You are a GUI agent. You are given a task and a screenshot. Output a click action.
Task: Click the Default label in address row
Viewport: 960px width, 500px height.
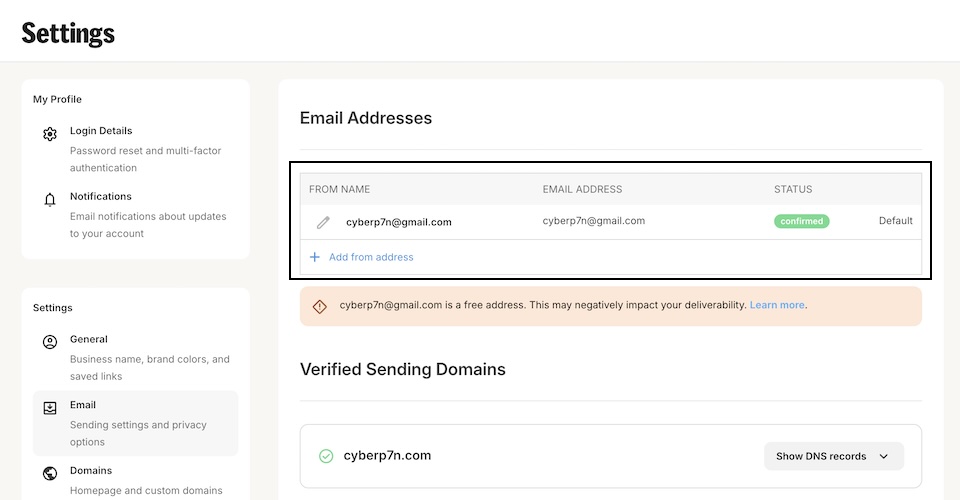[895, 221]
